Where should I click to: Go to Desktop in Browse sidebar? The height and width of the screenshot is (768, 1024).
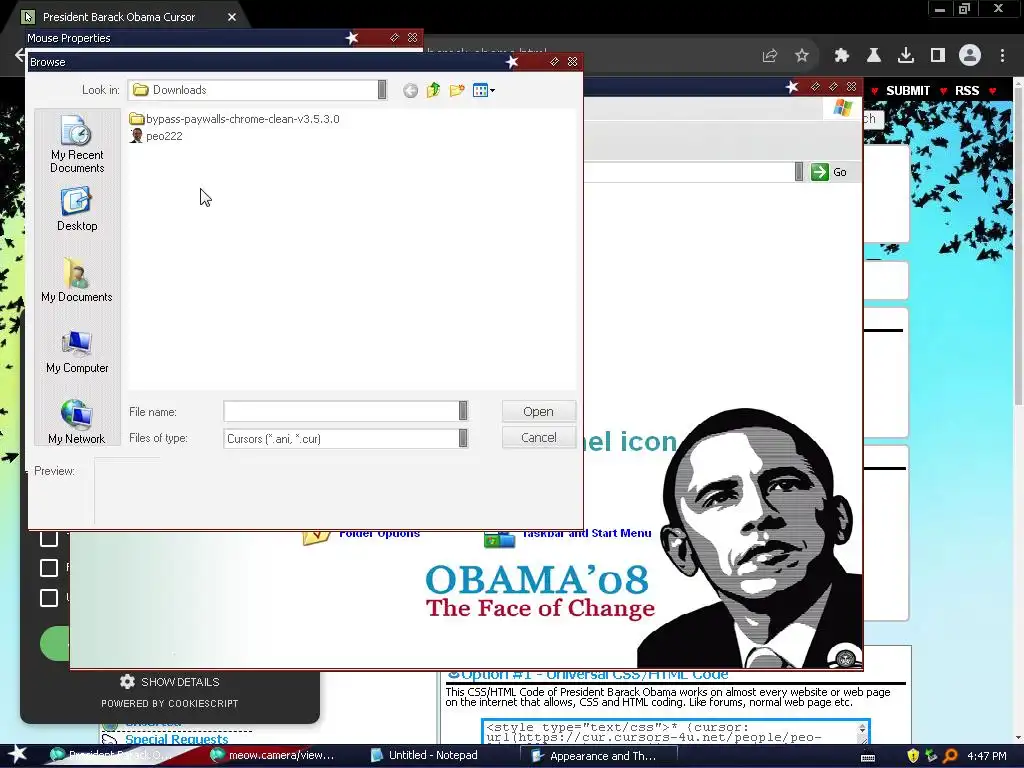(x=77, y=209)
